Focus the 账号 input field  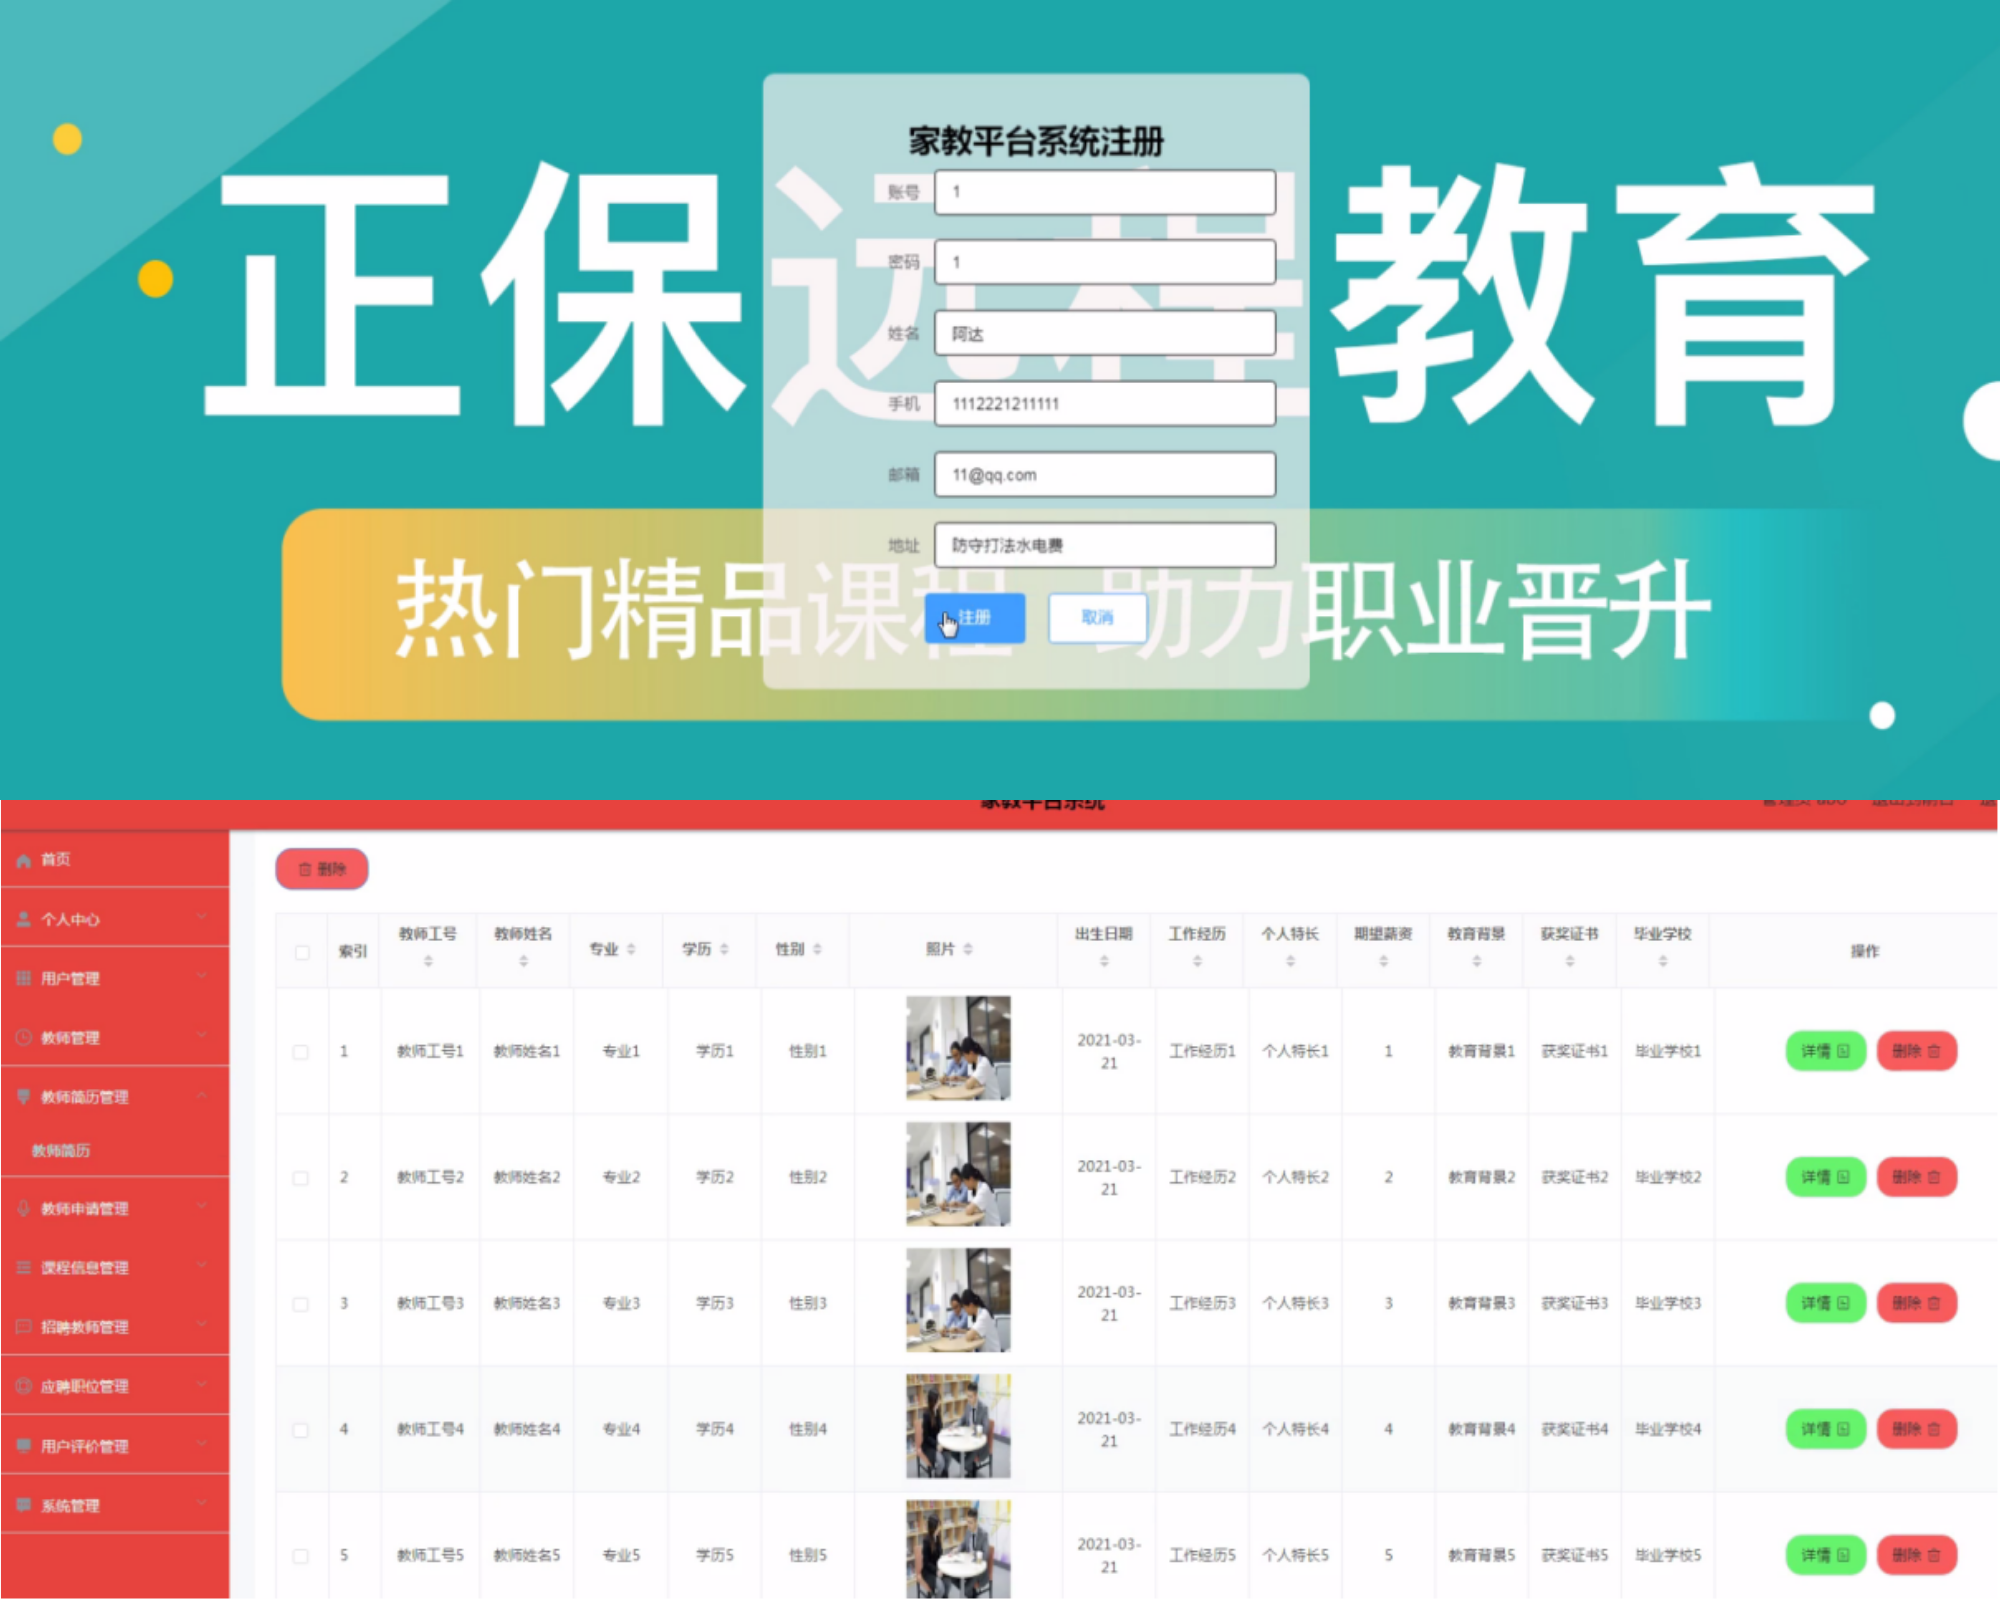[x=1105, y=192]
